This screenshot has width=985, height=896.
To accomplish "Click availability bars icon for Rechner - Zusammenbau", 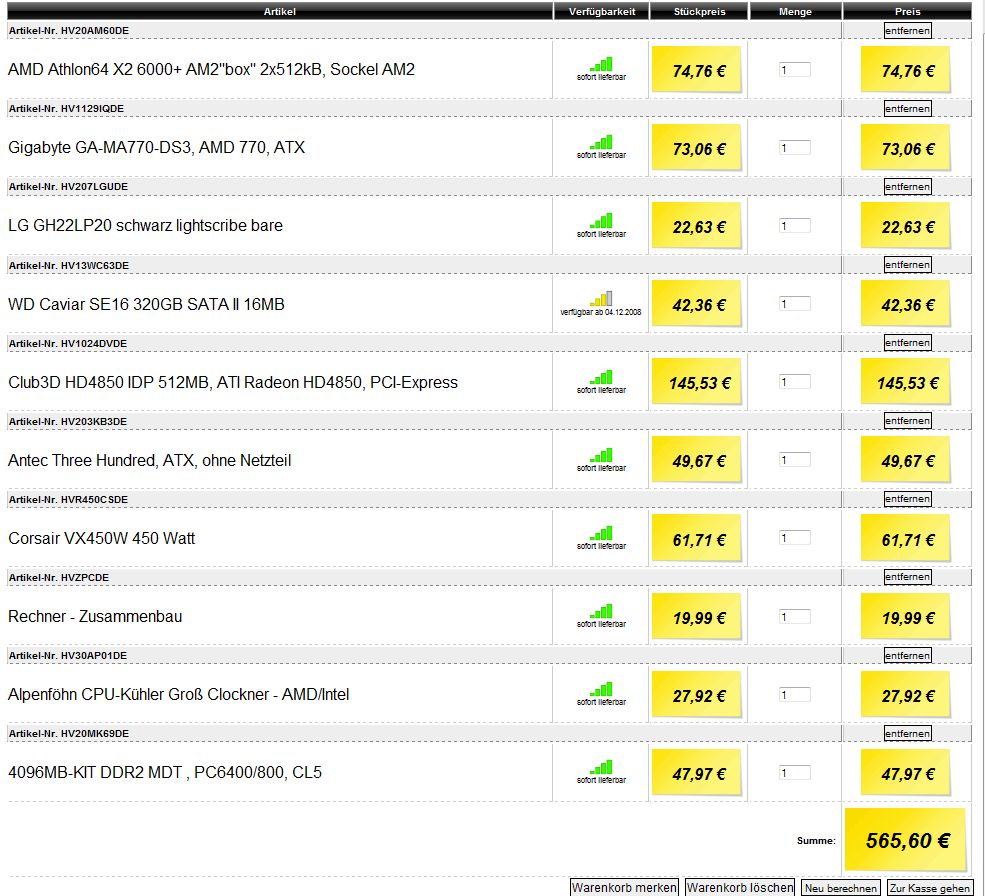I will 601,611.
